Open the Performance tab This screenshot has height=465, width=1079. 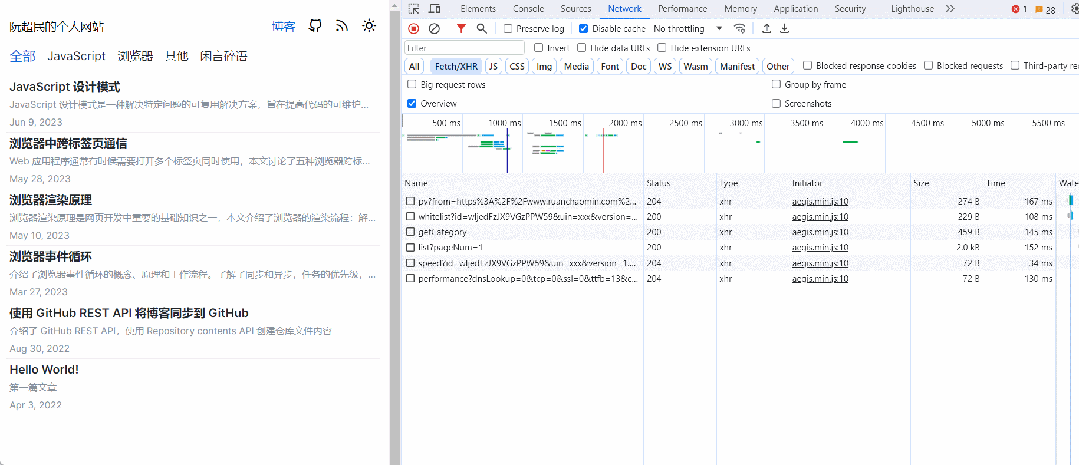[x=682, y=9]
